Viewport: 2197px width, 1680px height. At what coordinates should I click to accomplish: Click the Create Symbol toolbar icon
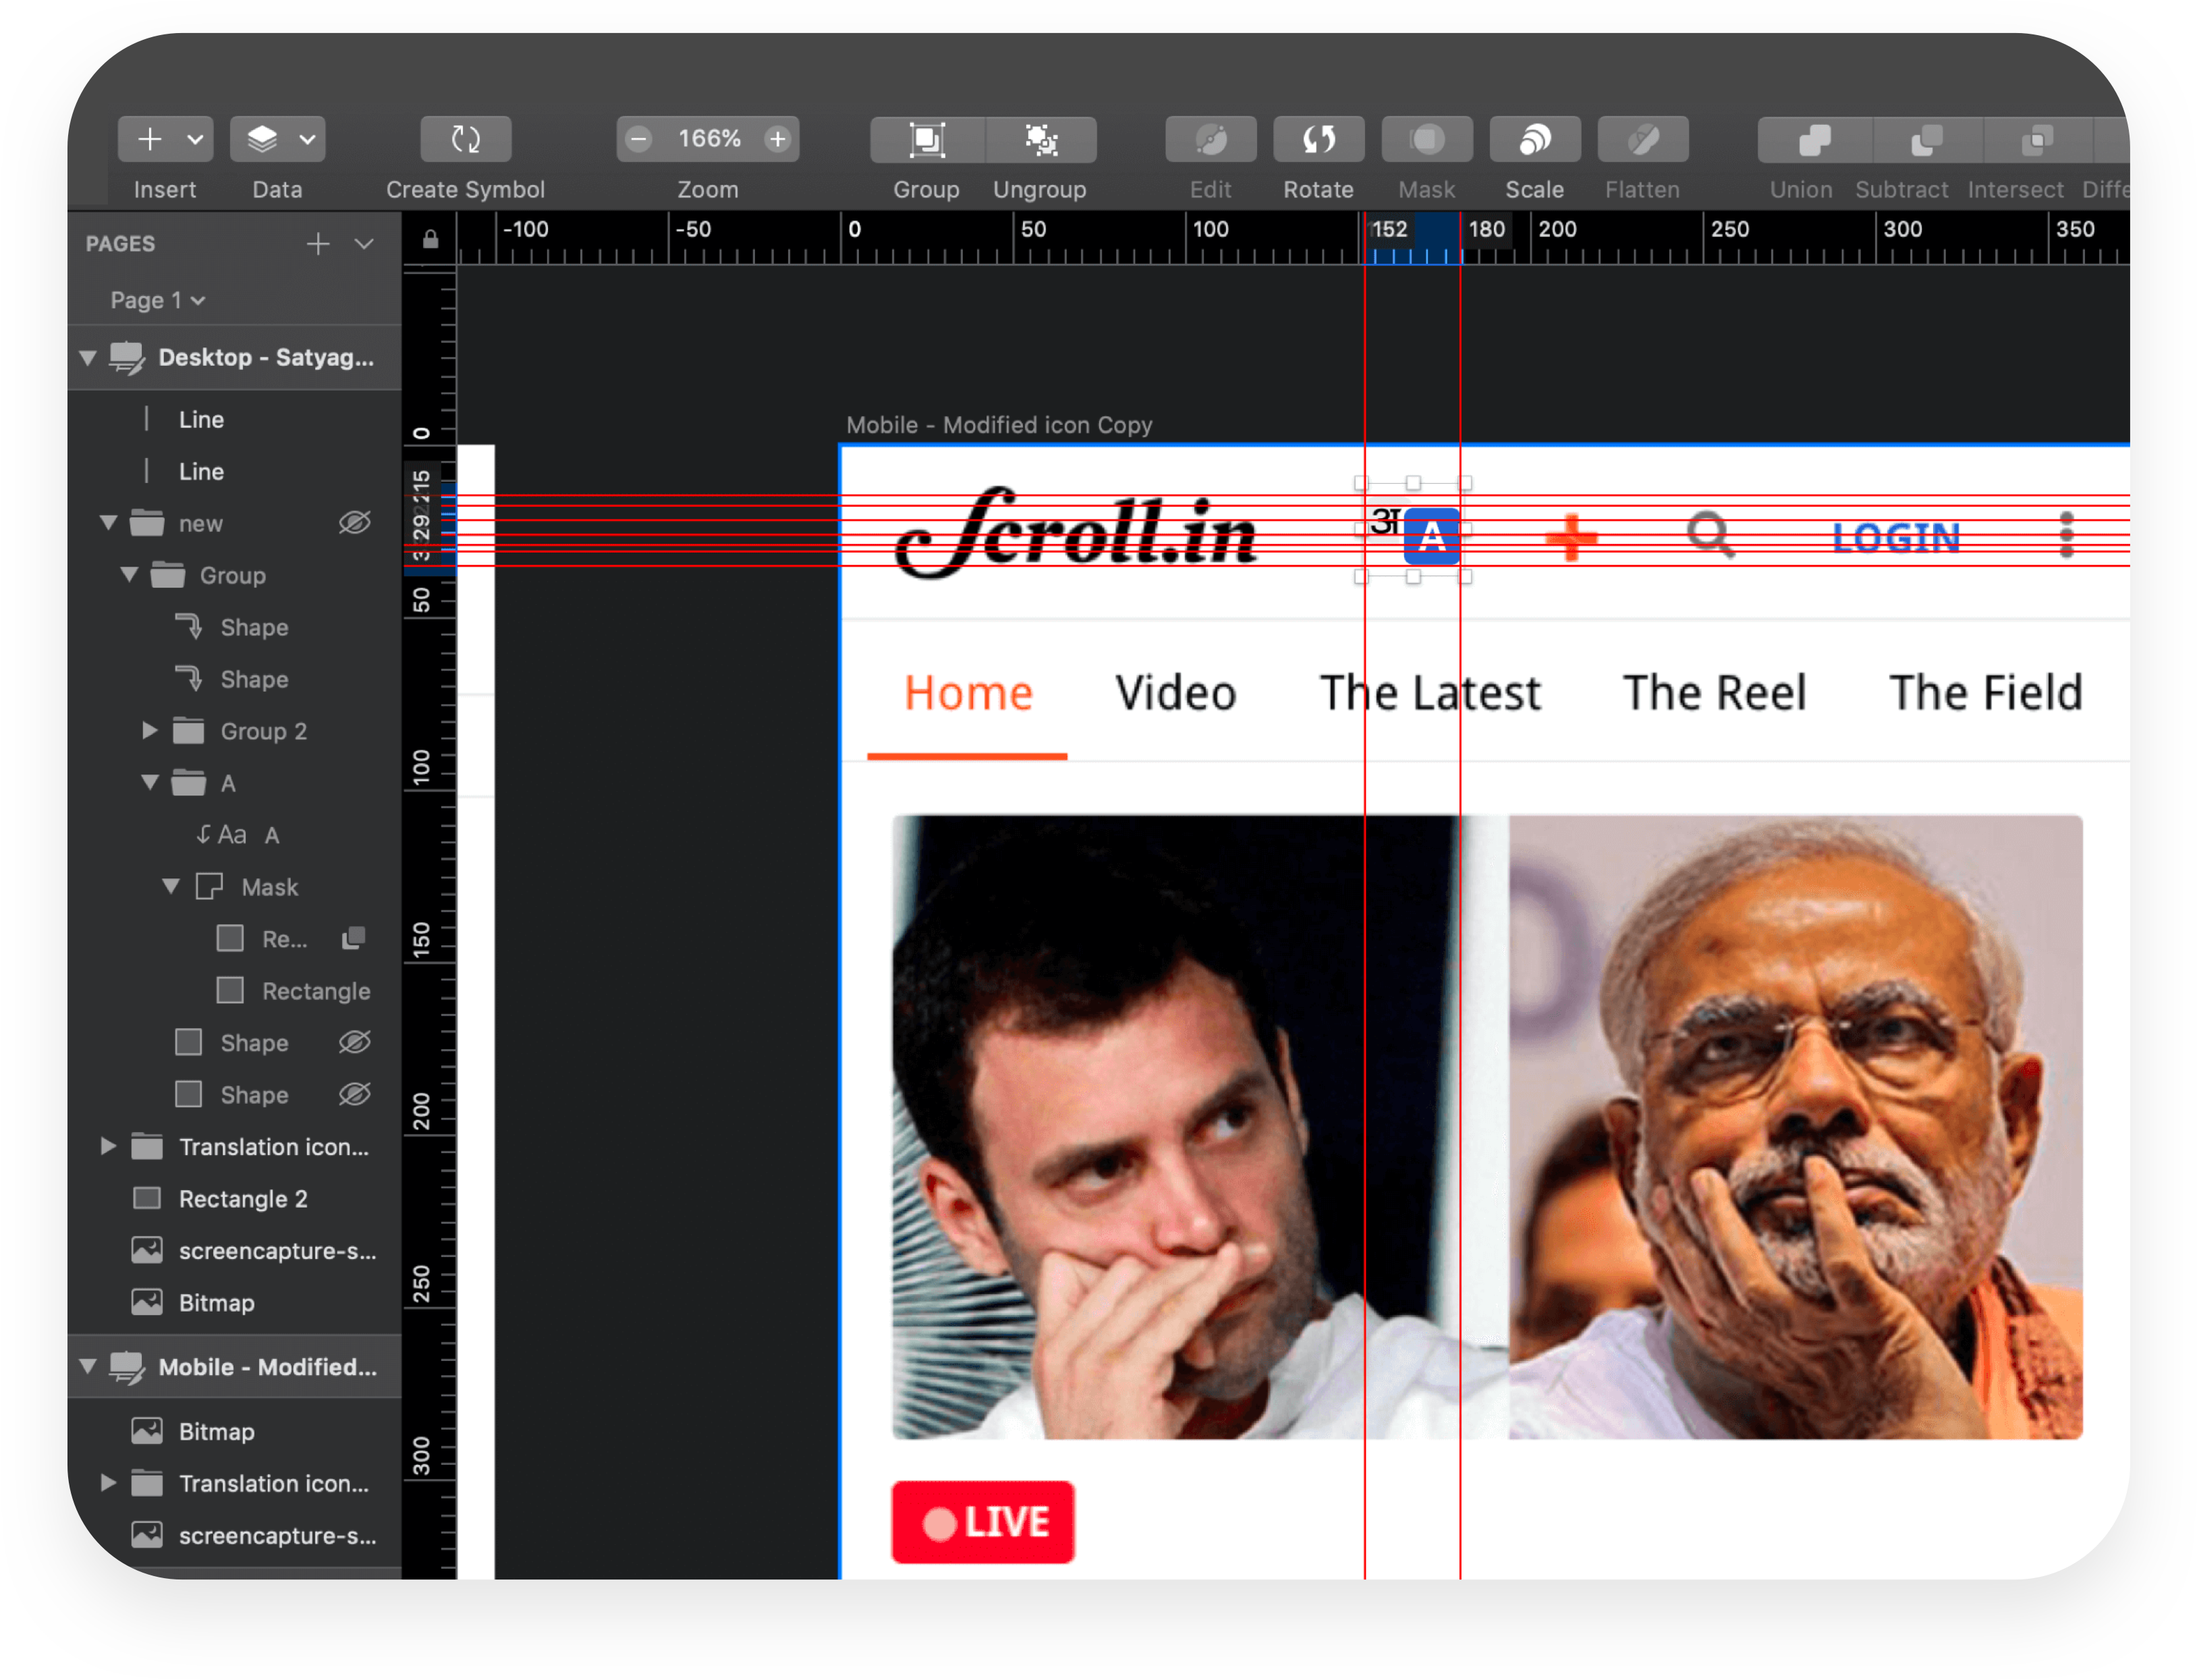pos(465,139)
